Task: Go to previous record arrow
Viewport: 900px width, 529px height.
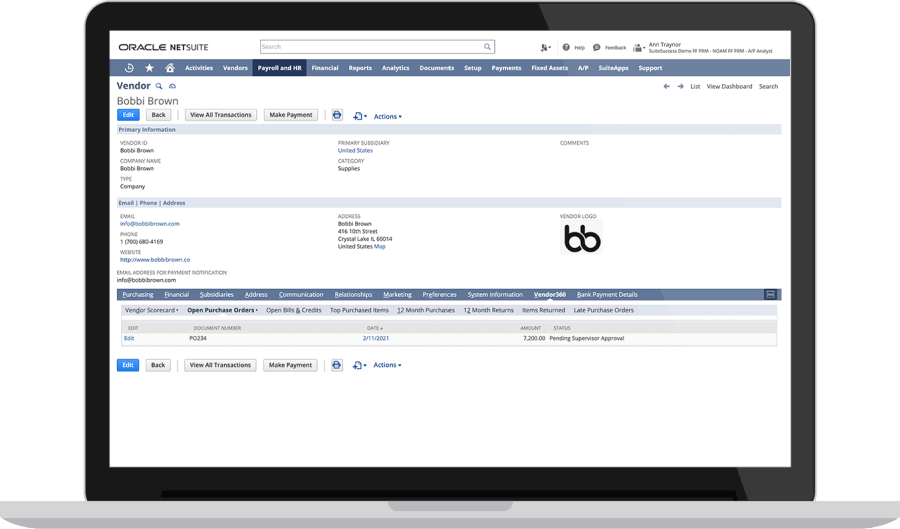Action: (666, 87)
